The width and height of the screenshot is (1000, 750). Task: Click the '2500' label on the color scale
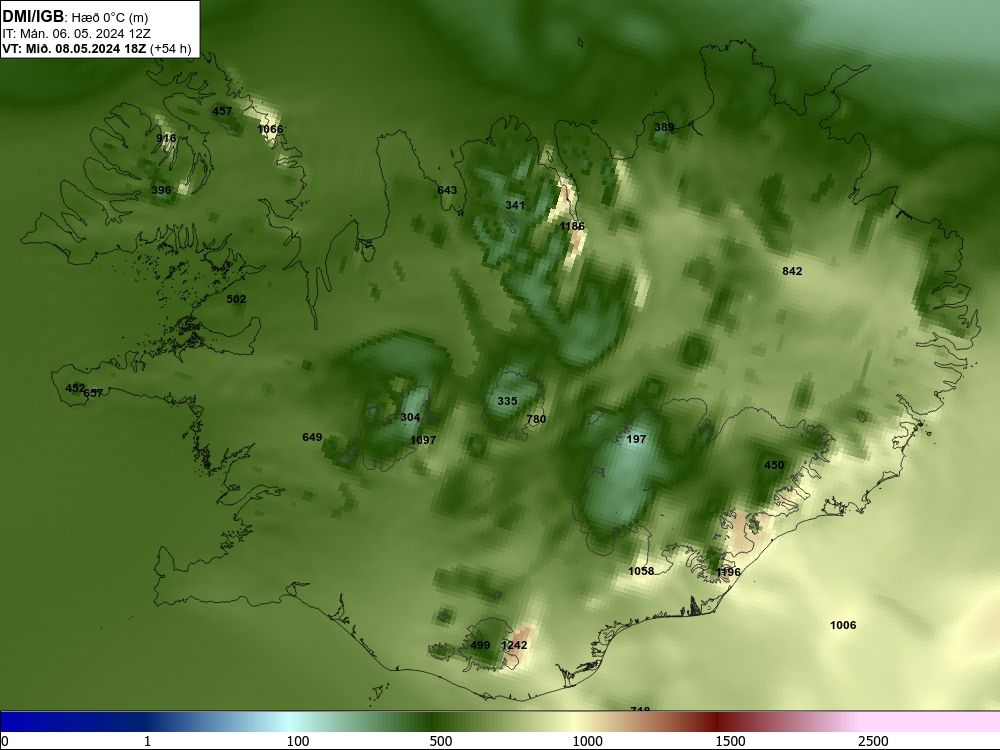(x=873, y=741)
